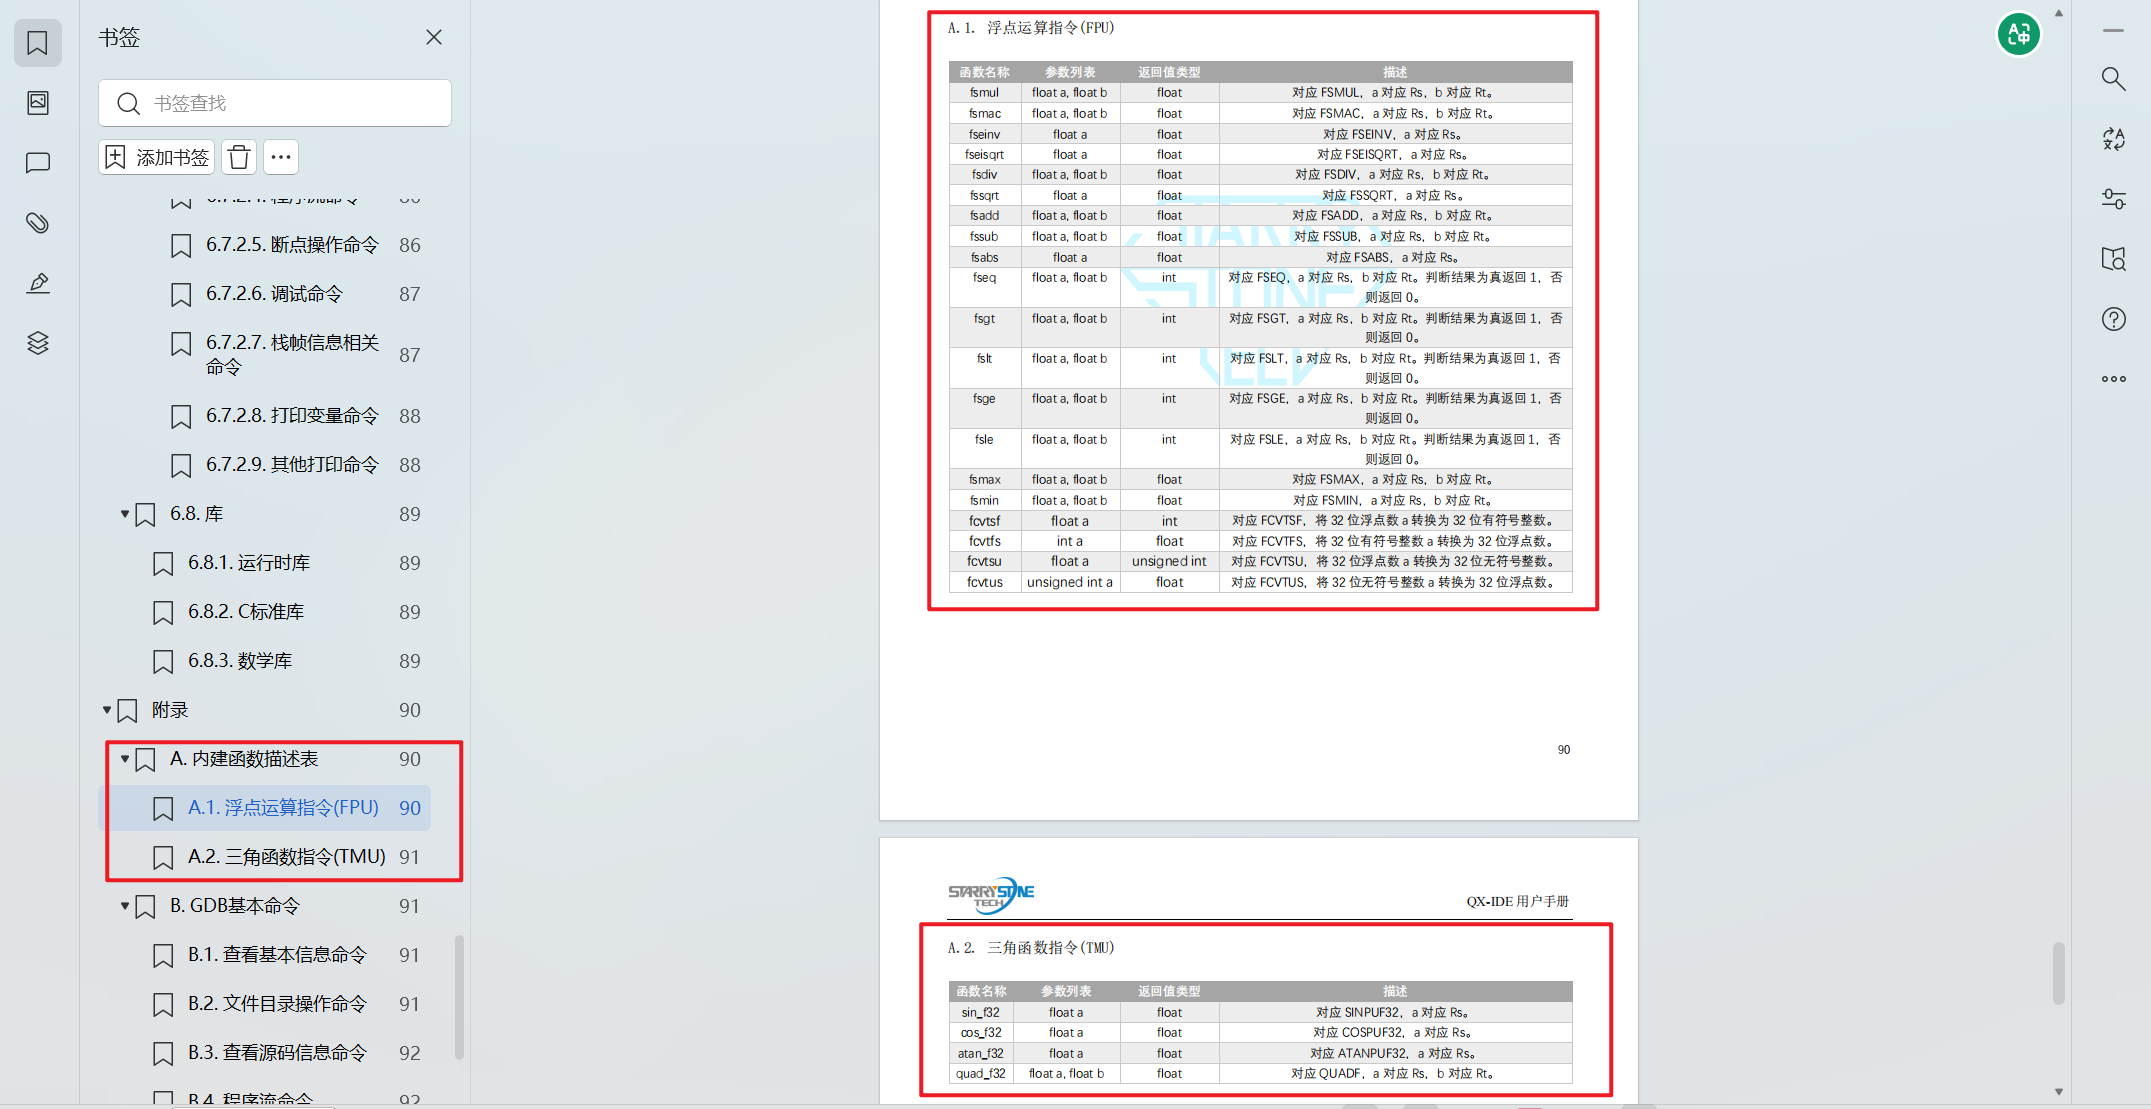Click the green translate badge icon
The width and height of the screenshot is (2151, 1109).
[x=2019, y=35]
